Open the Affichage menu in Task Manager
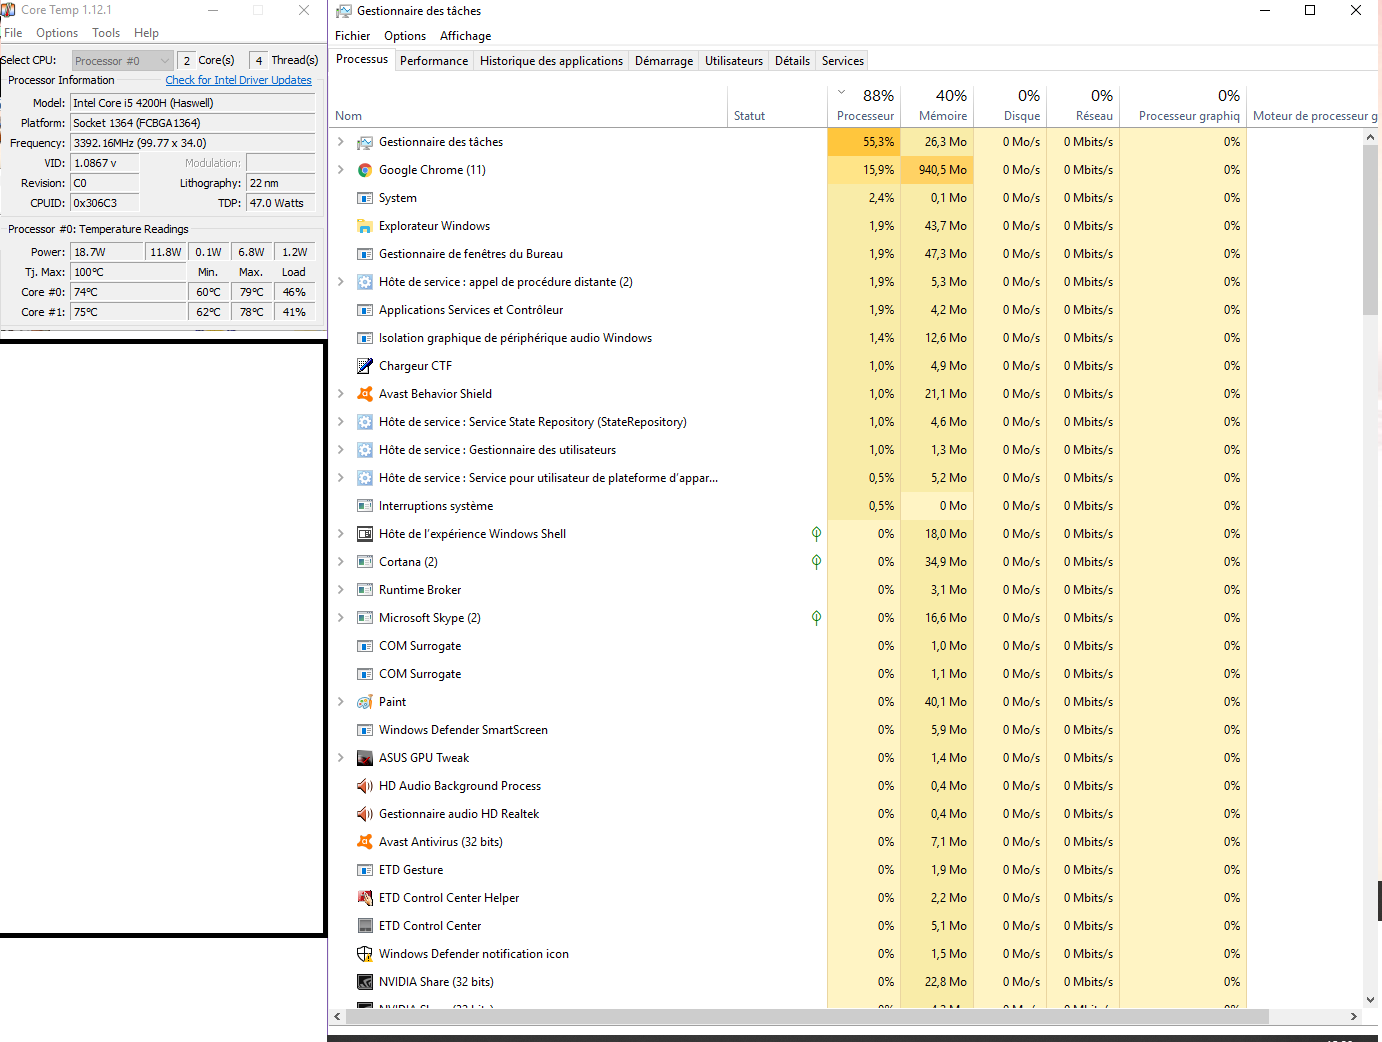1382x1042 pixels. [465, 36]
